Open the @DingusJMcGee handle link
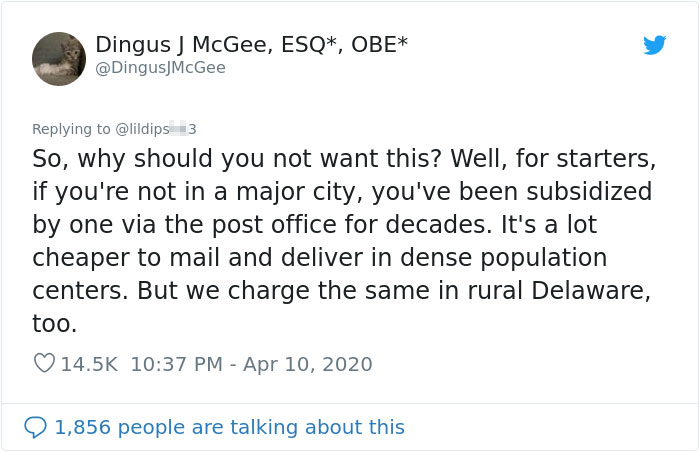Viewport: 700px width, 452px height. coord(160,68)
